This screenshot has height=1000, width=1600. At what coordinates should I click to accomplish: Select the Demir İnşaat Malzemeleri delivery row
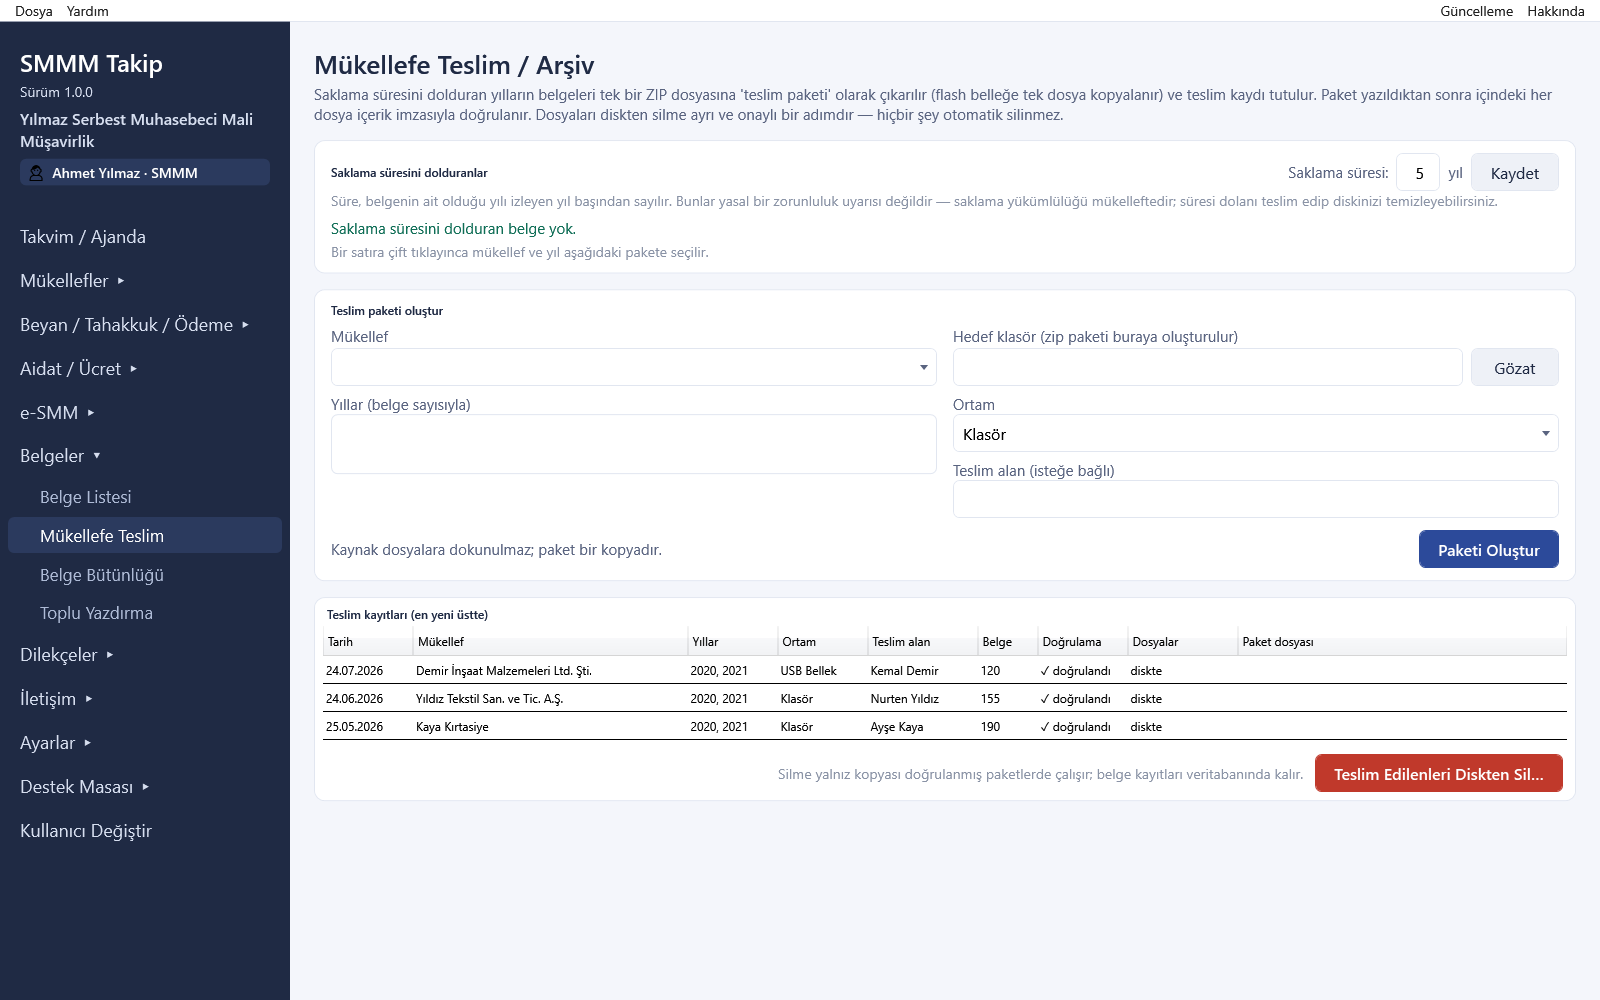click(x=945, y=670)
